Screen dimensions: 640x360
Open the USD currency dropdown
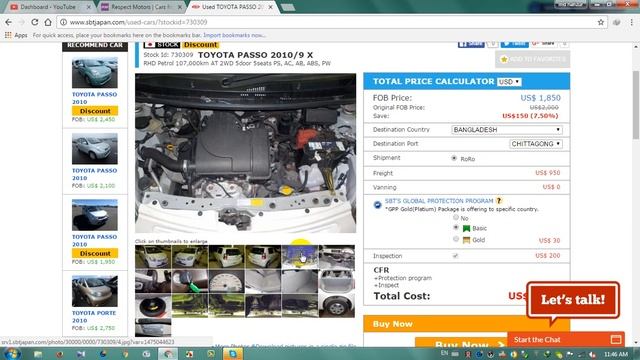[x=509, y=82]
